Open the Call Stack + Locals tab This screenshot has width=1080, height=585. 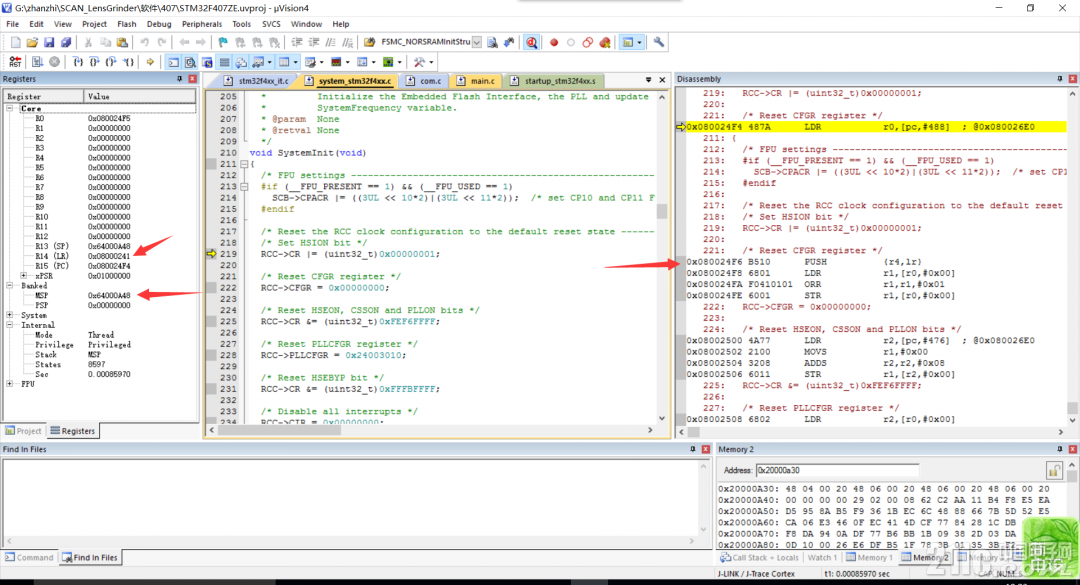759,557
